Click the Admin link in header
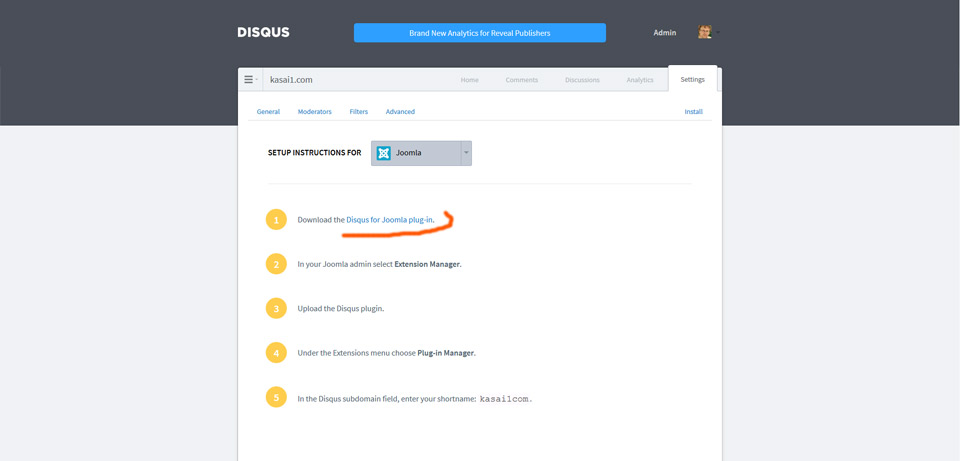 coord(665,33)
